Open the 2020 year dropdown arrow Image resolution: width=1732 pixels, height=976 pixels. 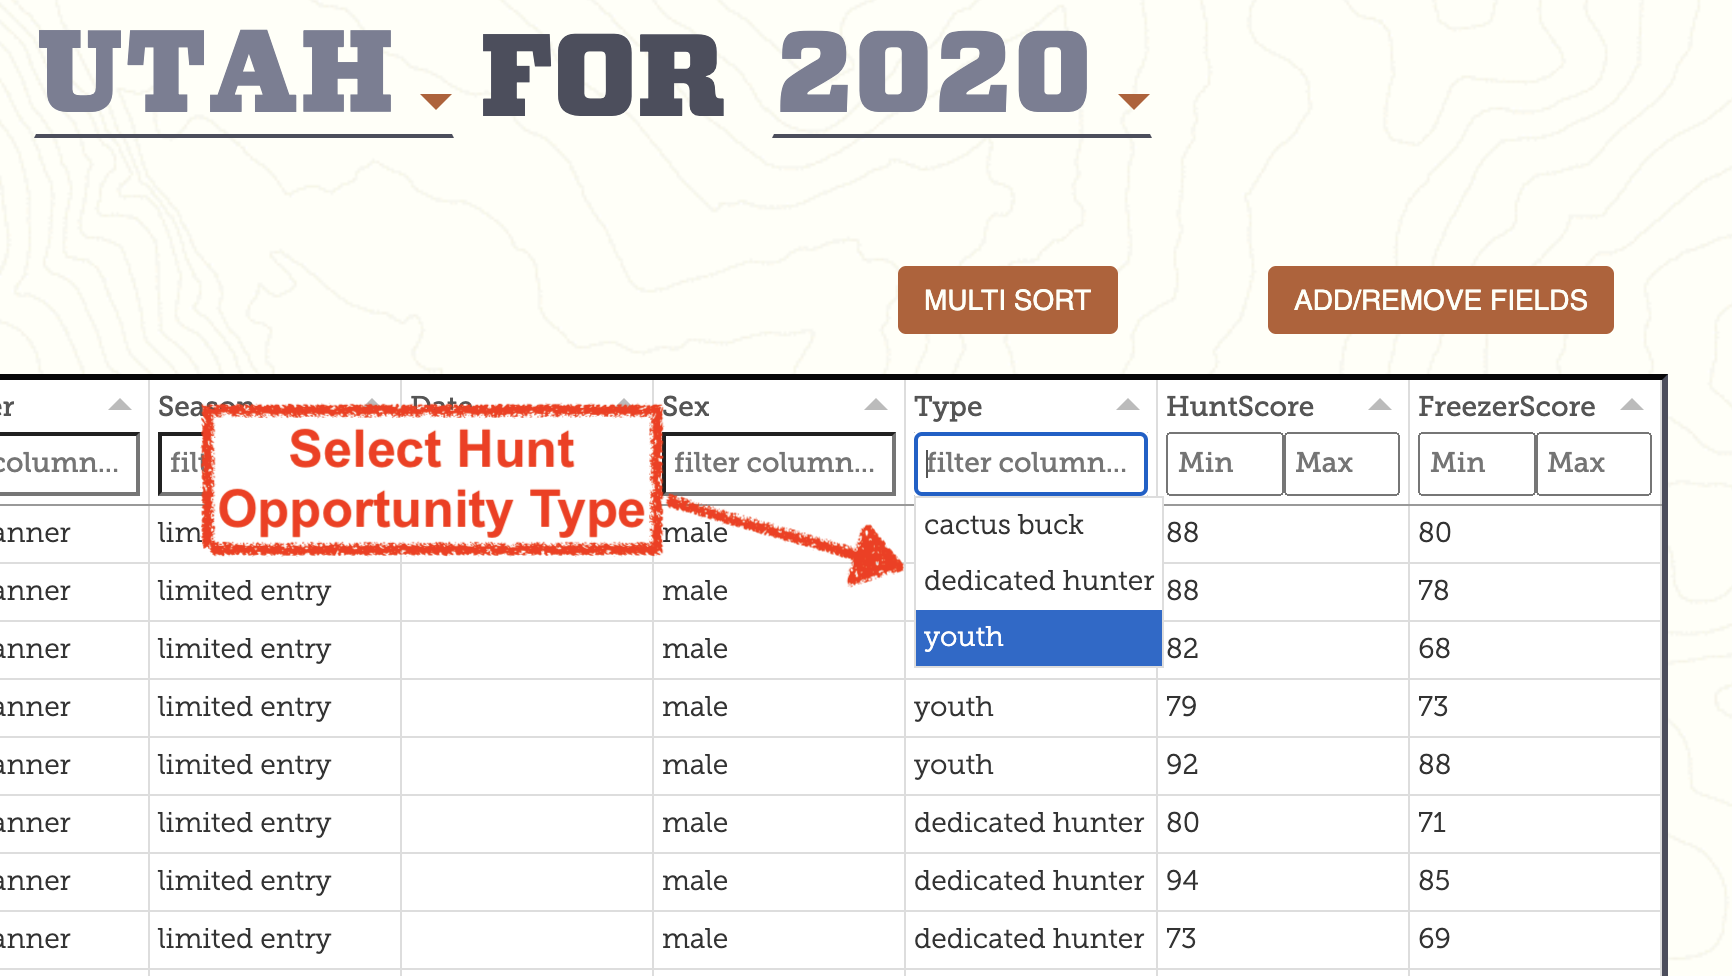[1133, 100]
